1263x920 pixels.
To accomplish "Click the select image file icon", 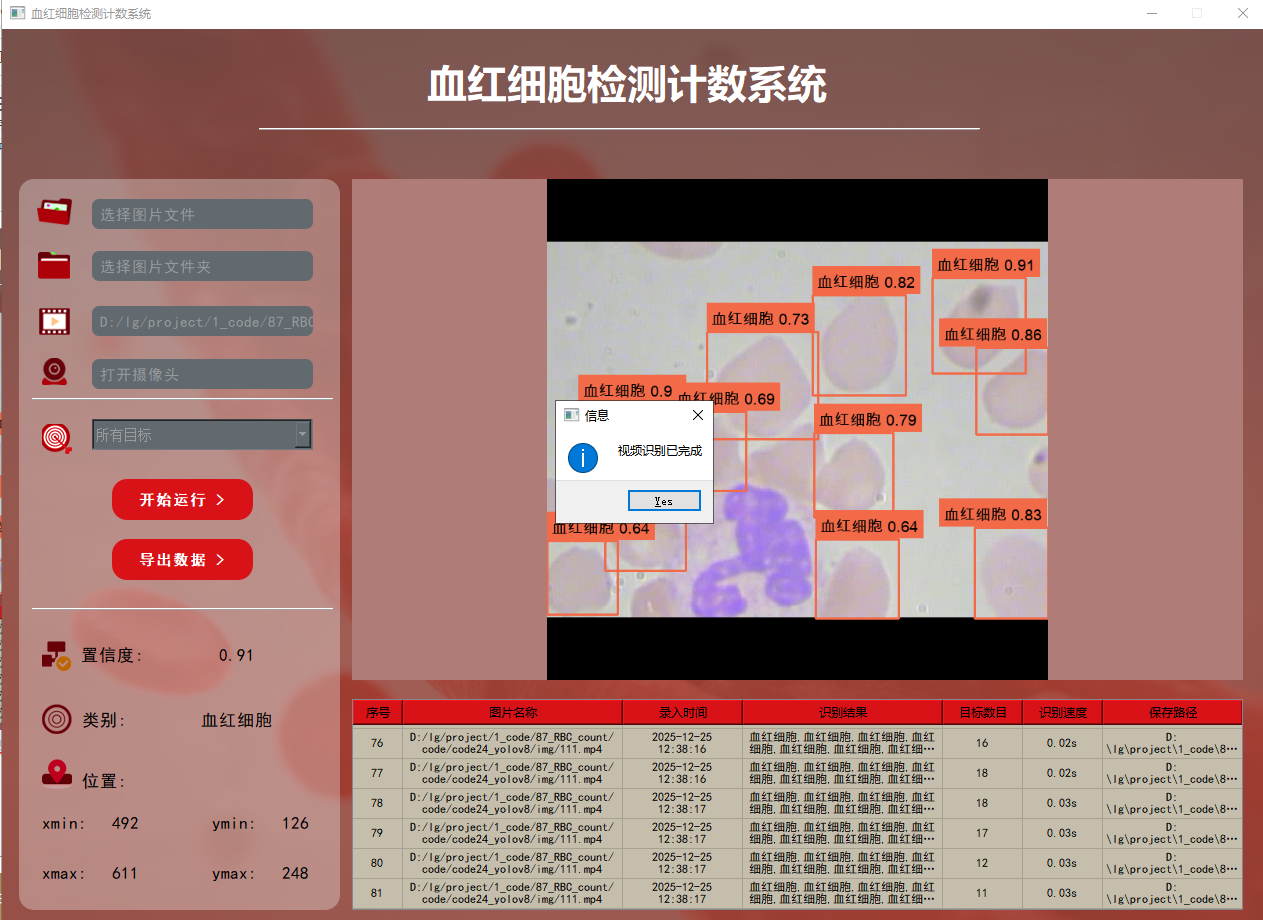I will [55, 211].
